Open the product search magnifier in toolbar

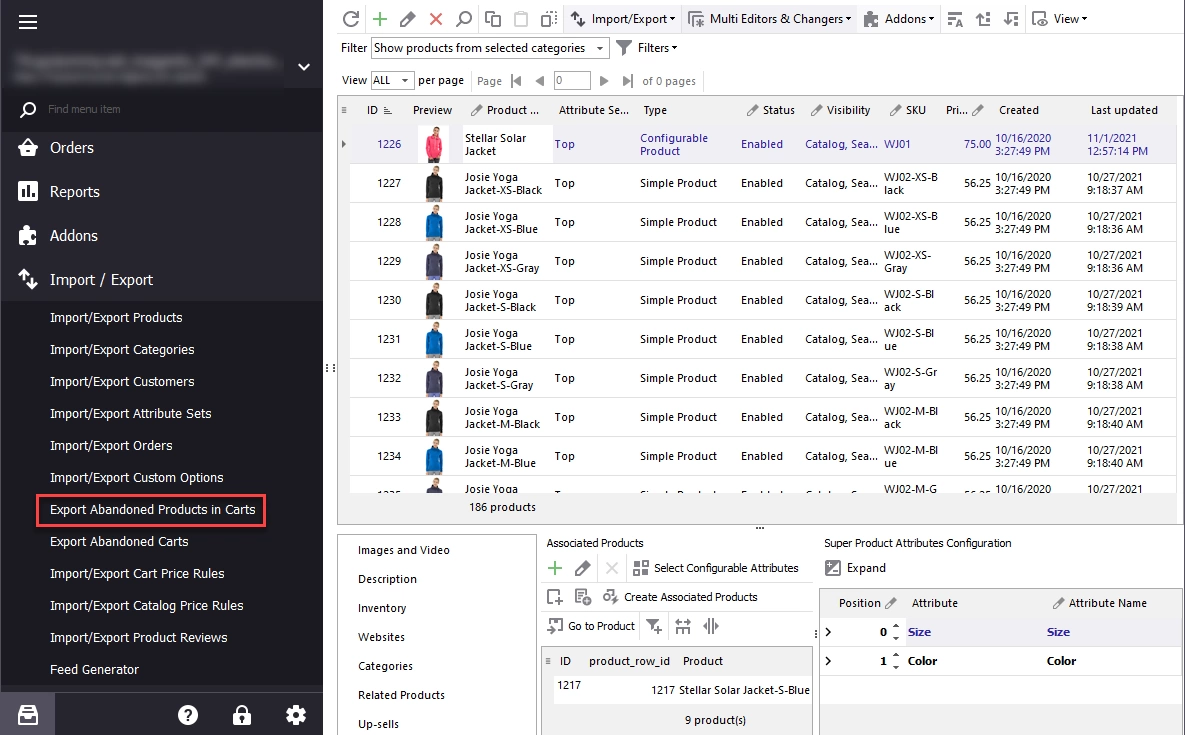(464, 19)
